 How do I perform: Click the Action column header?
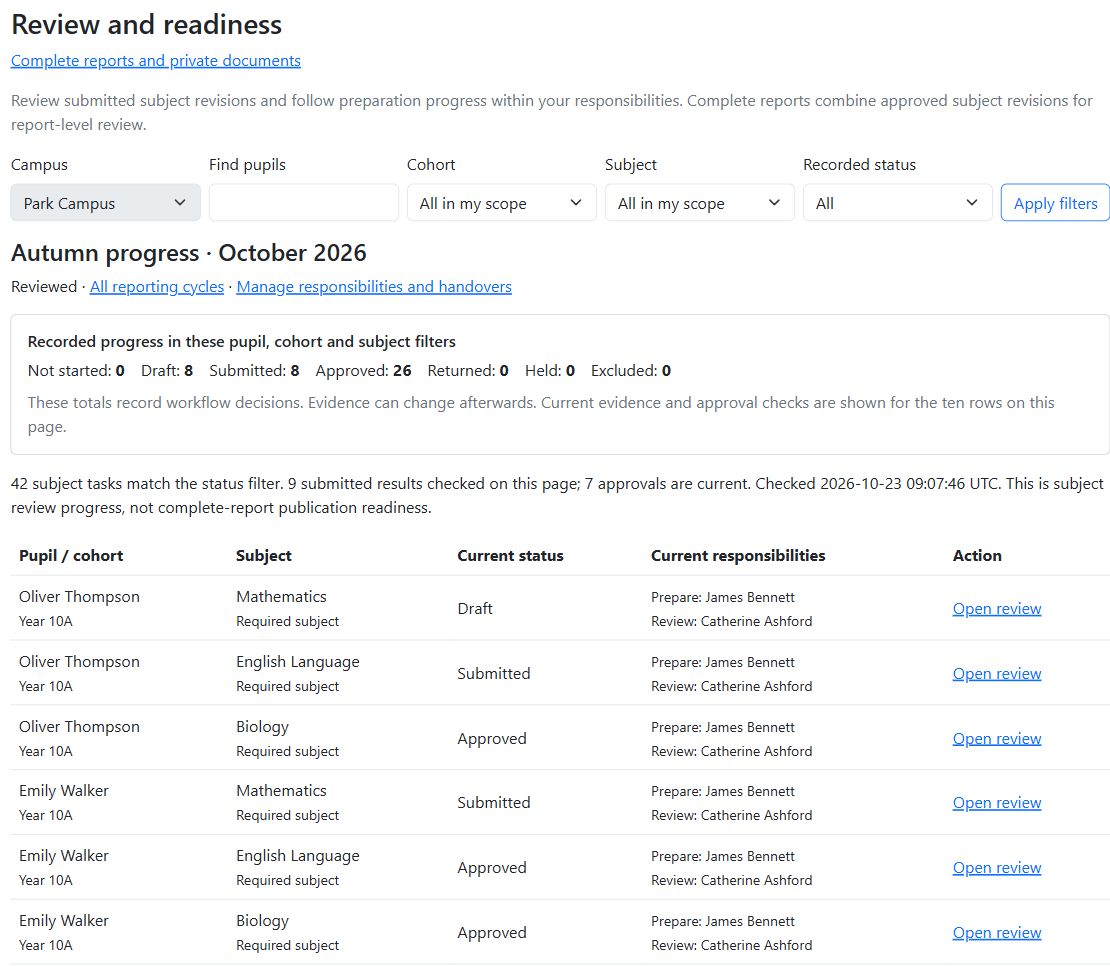click(977, 556)
